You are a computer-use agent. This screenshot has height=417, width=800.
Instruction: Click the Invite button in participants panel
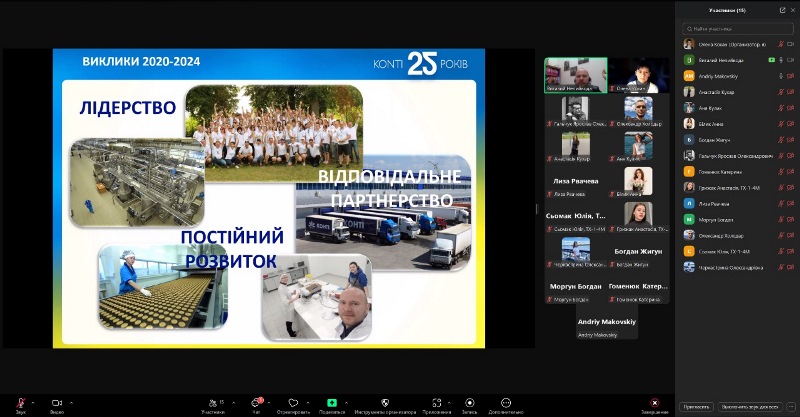click(x=695, y=407)
